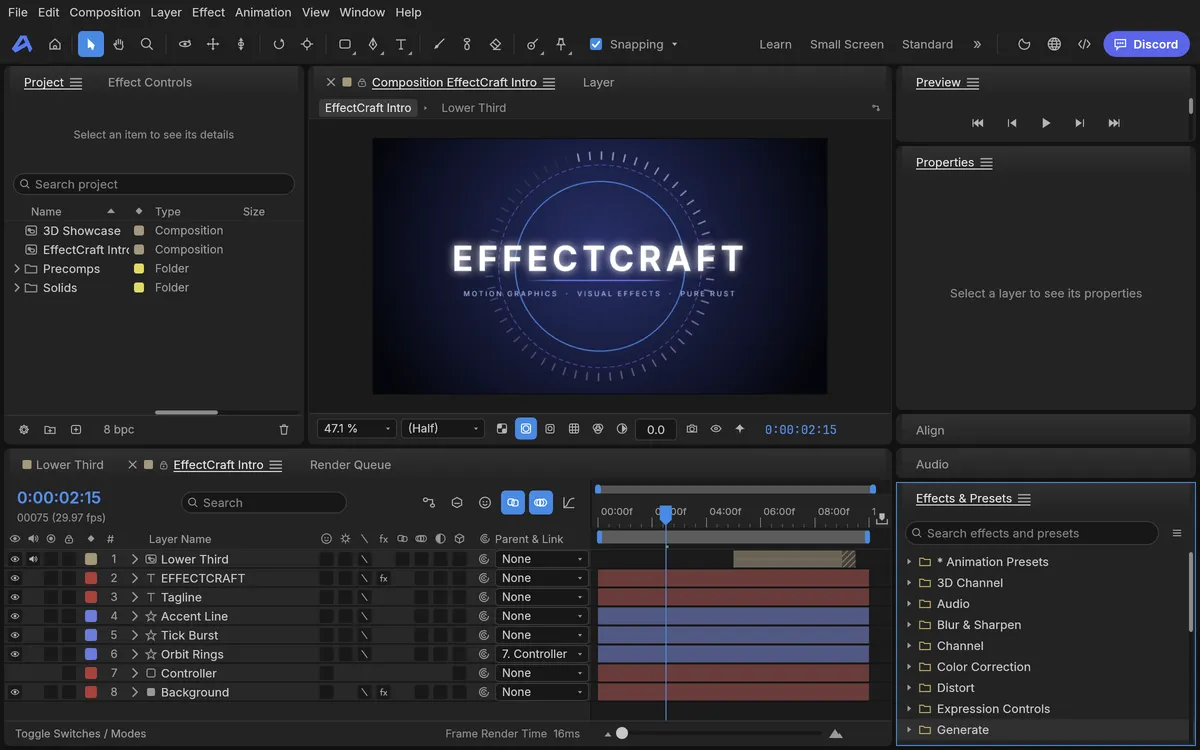1200x750 pixels.
Task: Toggle the highlighted region button in viewer footer
Action: [x=526, y=429]
